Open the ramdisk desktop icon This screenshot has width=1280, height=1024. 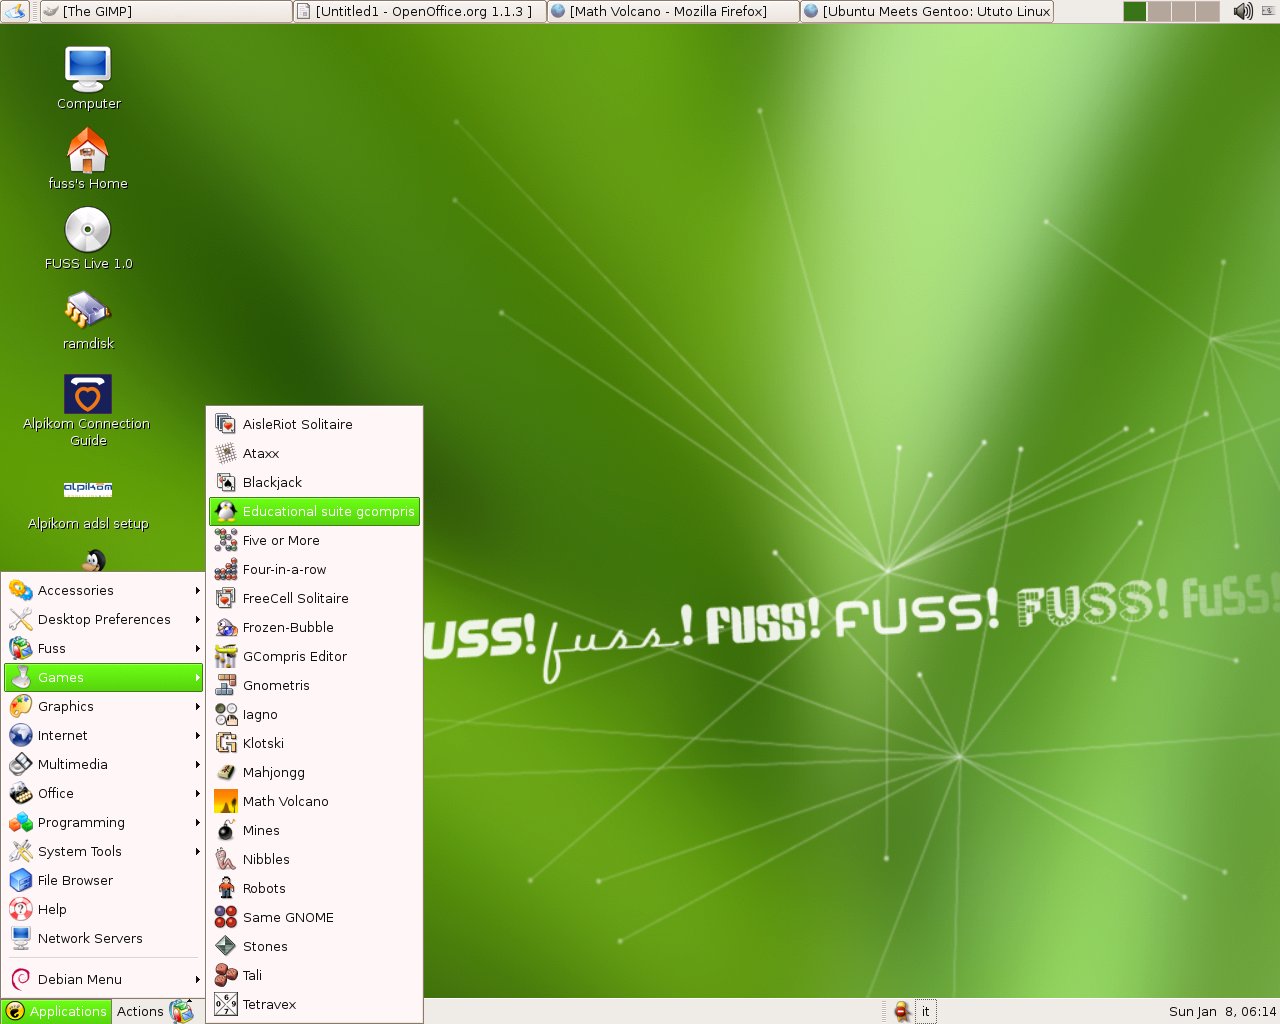pos(88,318)
